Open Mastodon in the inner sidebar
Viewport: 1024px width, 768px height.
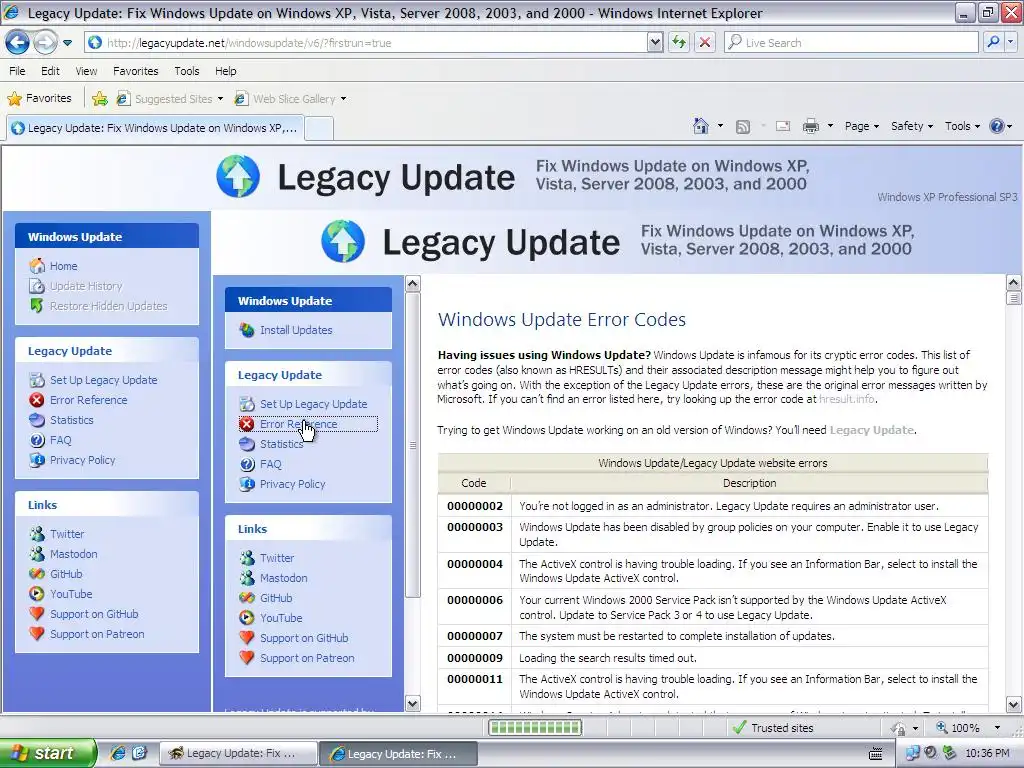coord(283,578)
